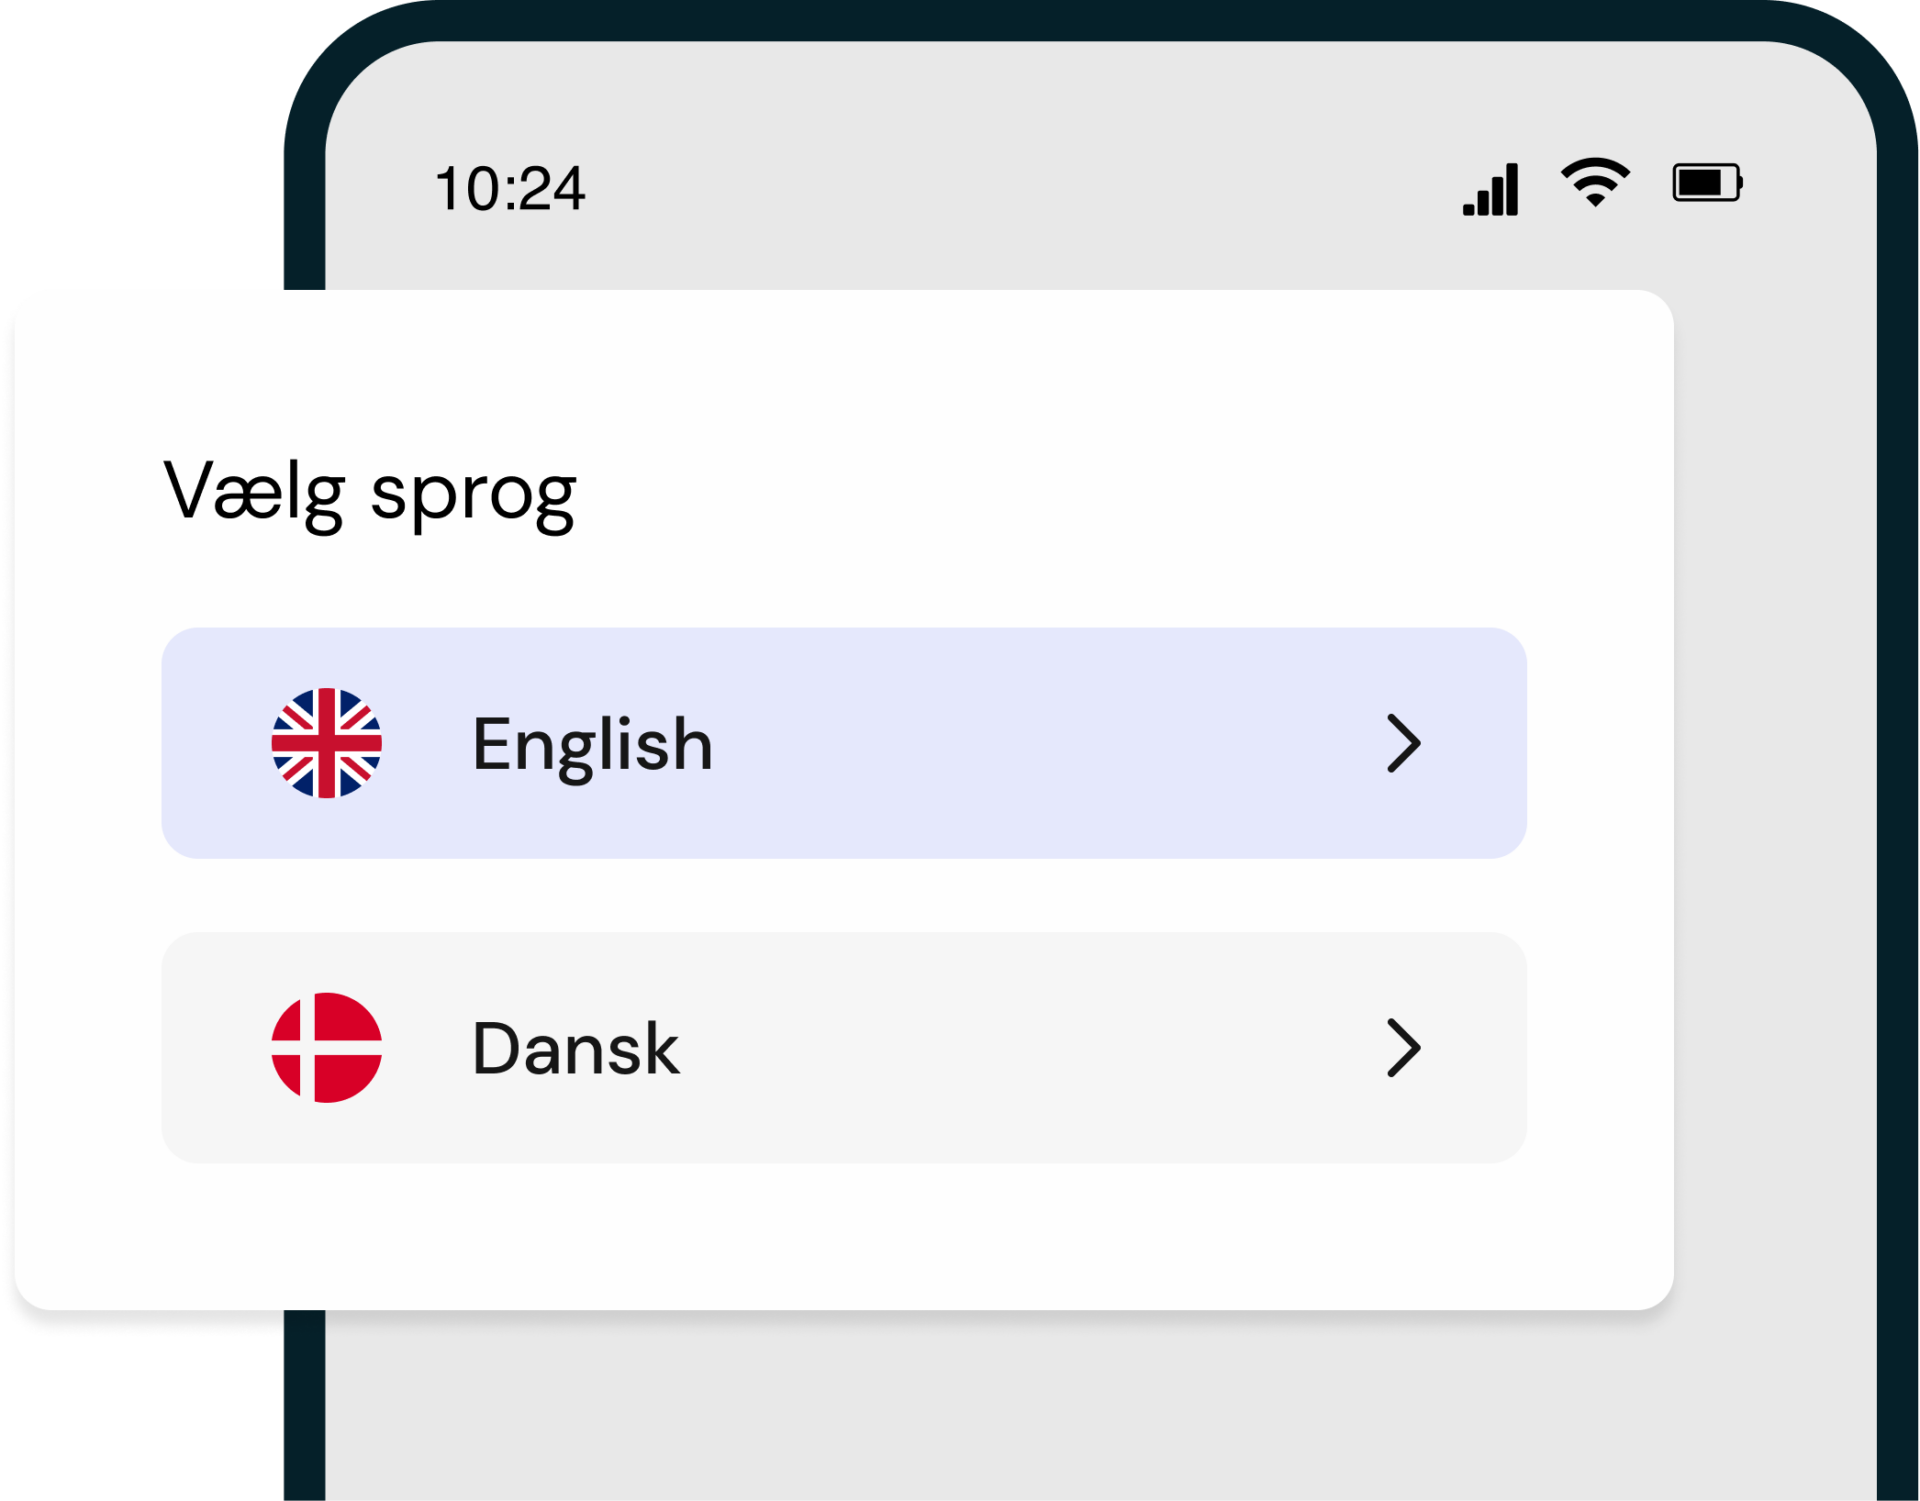This screenshot has height=1501, width=1920.
Task: Open Dansk via its right chevron arrow
Action: point(1403,1047)
